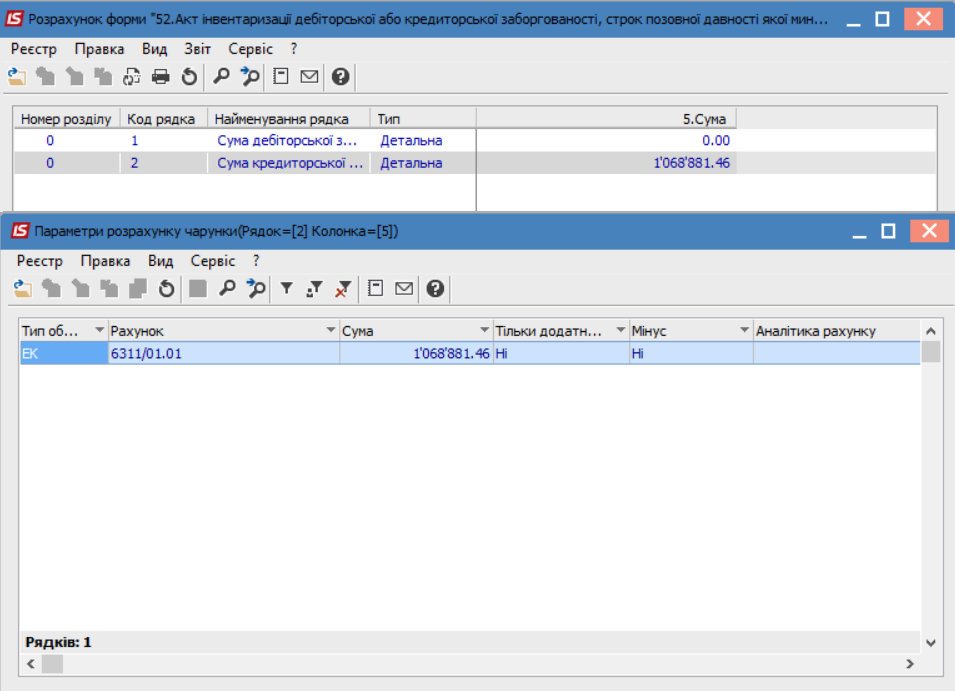Open the Вид menu in the form calculation window
The height and width of the screenshot is (691, 955).
click(154, 49)
